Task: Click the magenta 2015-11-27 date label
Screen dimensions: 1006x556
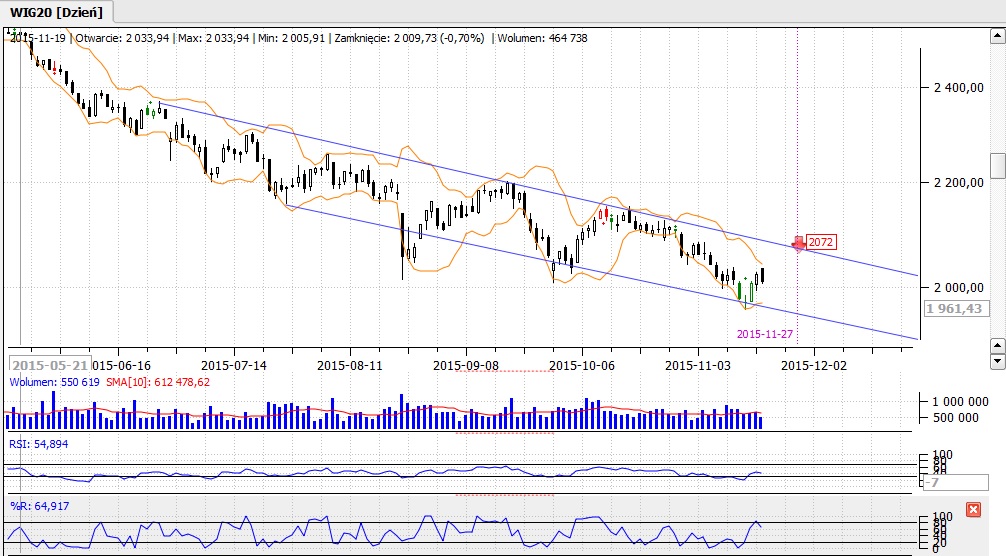Action: click(765, 334)
